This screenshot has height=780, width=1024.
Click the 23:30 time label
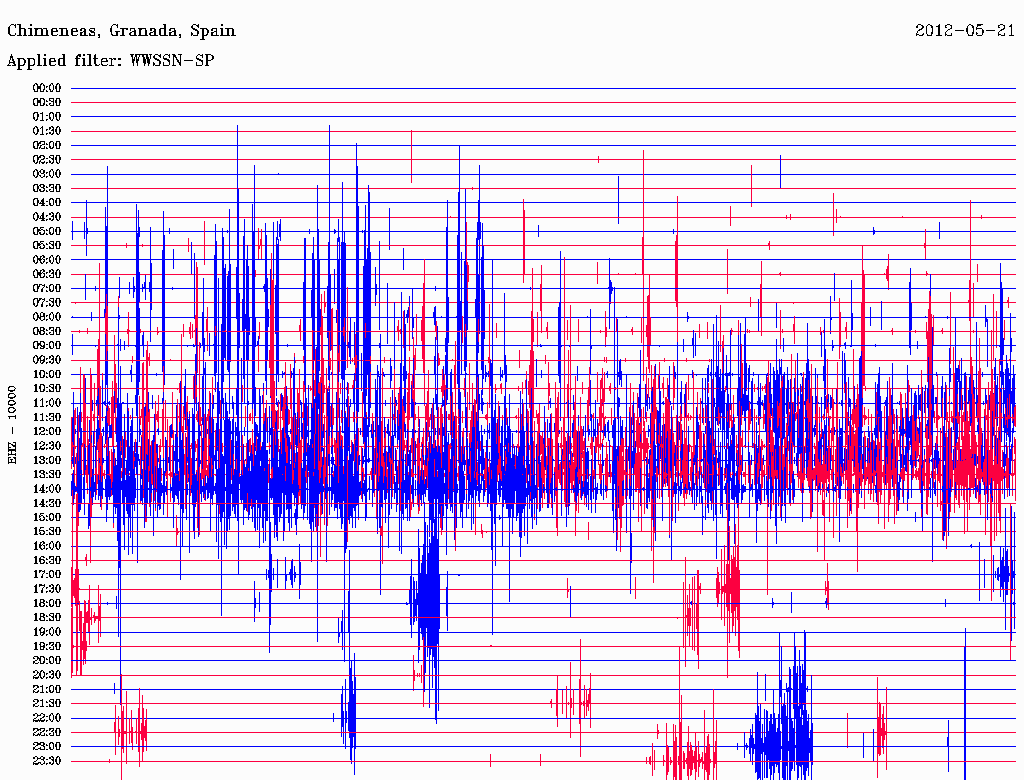point(47,761)
